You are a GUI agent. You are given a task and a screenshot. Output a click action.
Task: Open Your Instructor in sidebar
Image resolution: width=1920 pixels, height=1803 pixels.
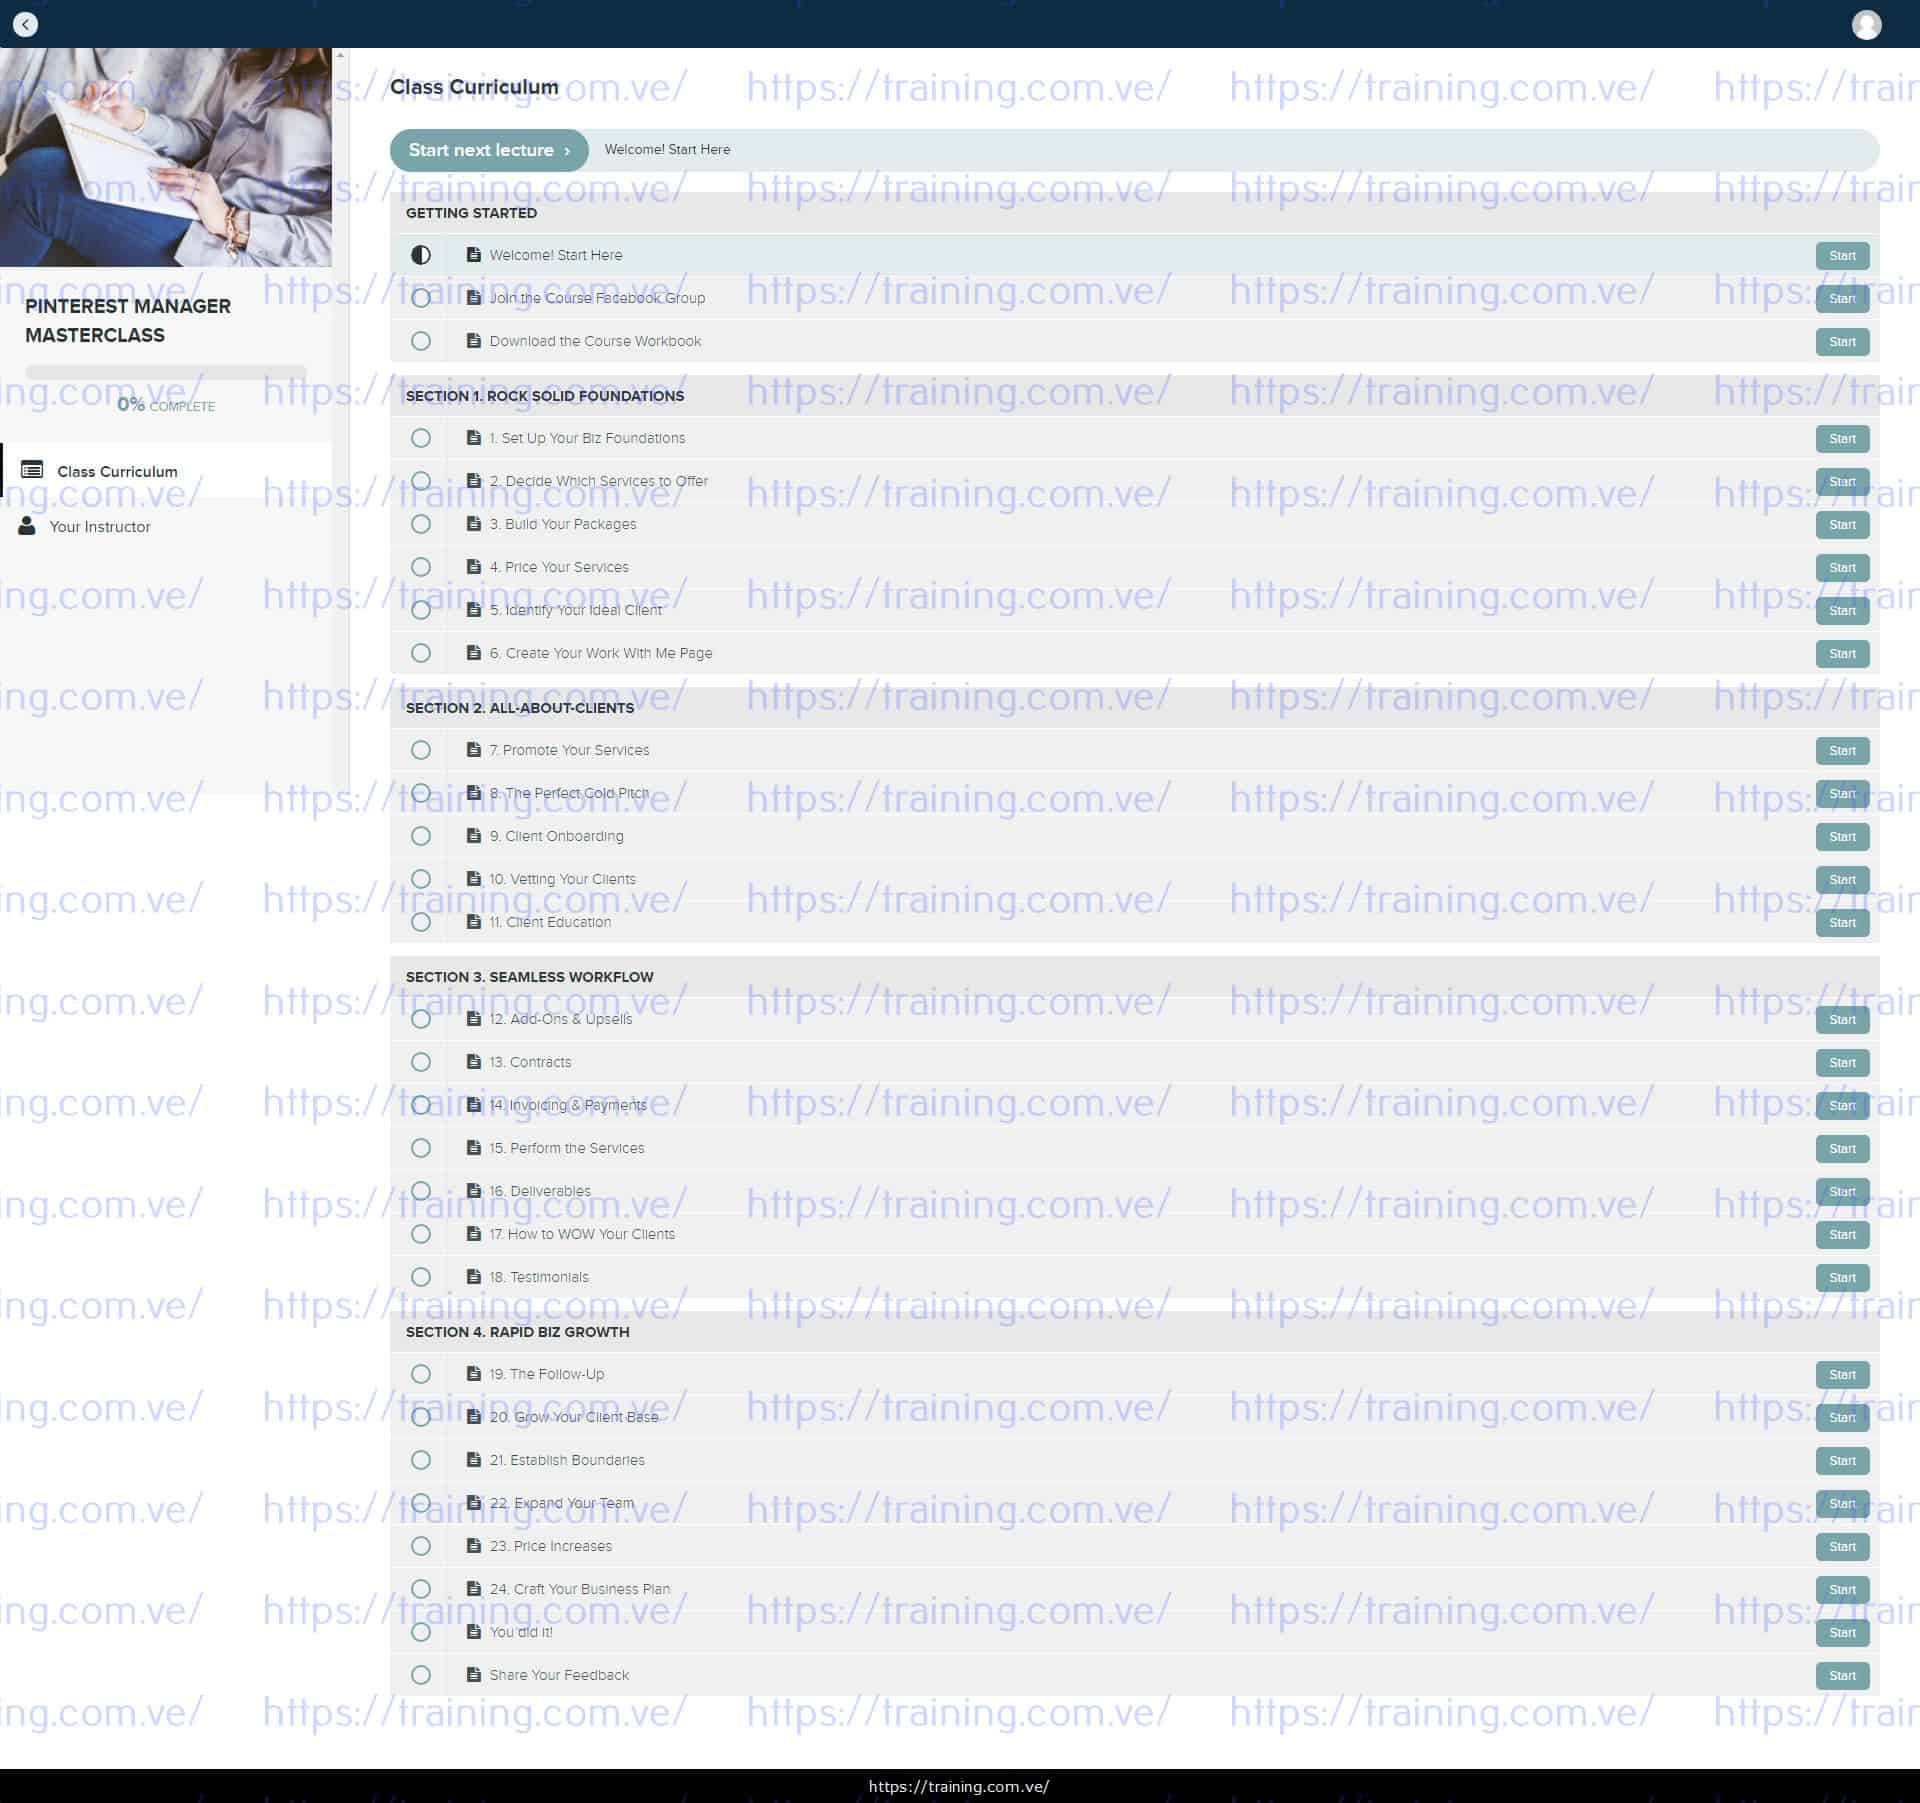coord(166,526)
